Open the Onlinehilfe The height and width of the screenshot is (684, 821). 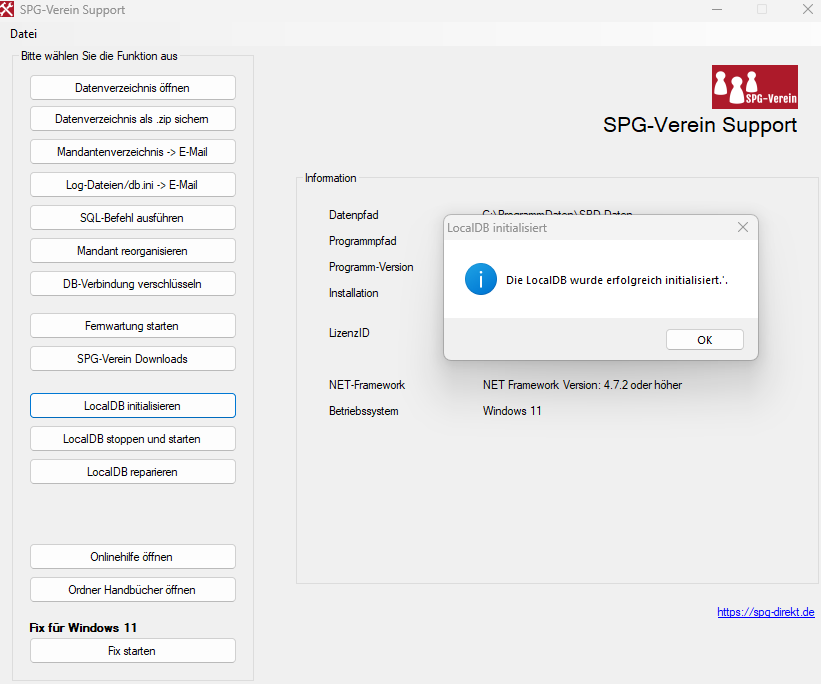point(132,557)
